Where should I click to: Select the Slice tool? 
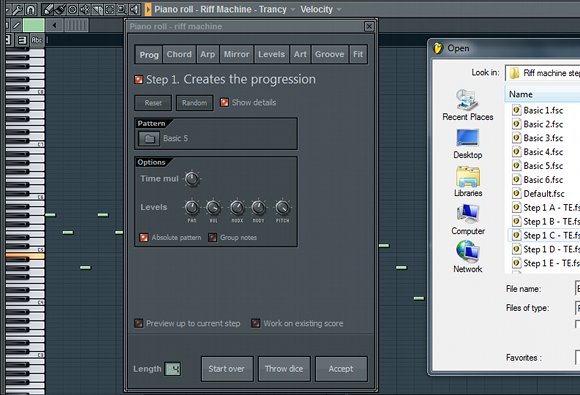[x=97, y=10]
